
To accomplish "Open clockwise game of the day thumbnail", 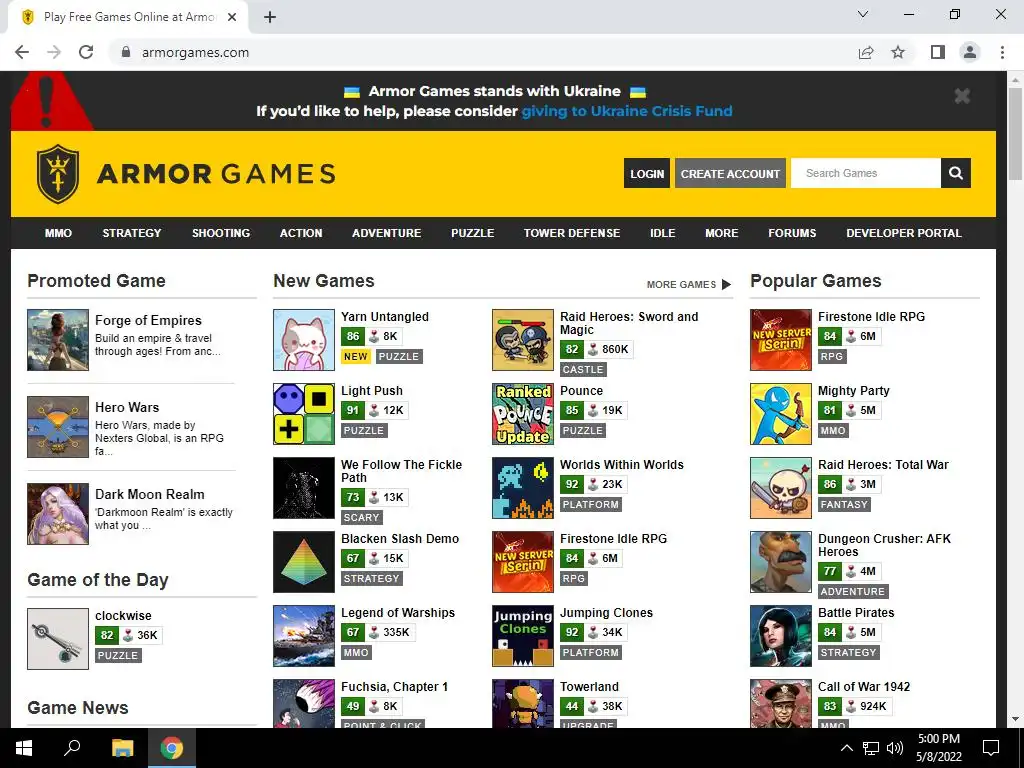I will (57, 639).
